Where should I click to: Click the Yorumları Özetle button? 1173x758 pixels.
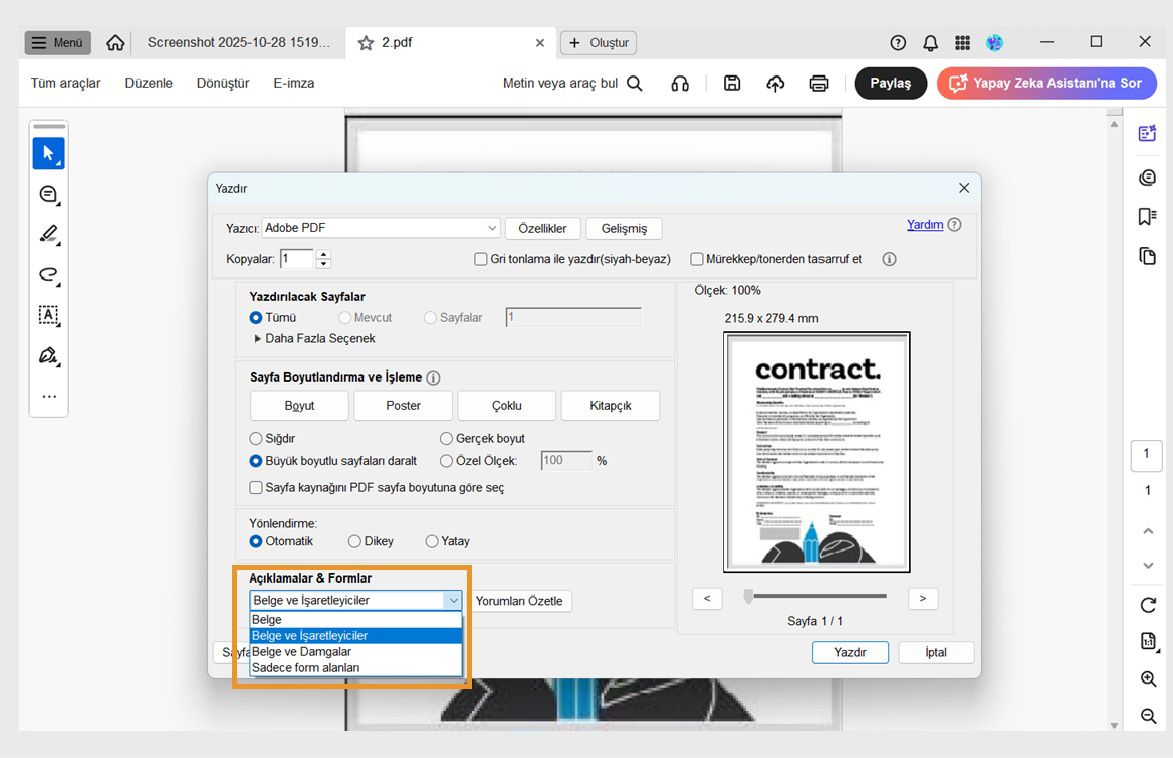click(519, 601)
